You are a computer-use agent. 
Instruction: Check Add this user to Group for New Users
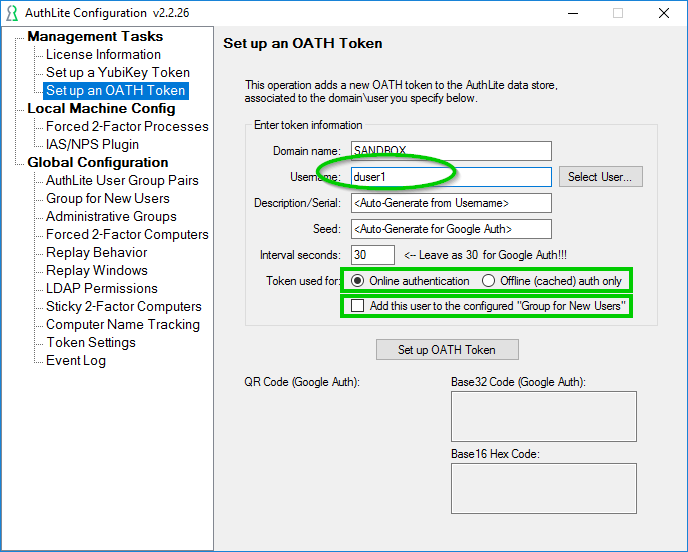tap(358, 305)
